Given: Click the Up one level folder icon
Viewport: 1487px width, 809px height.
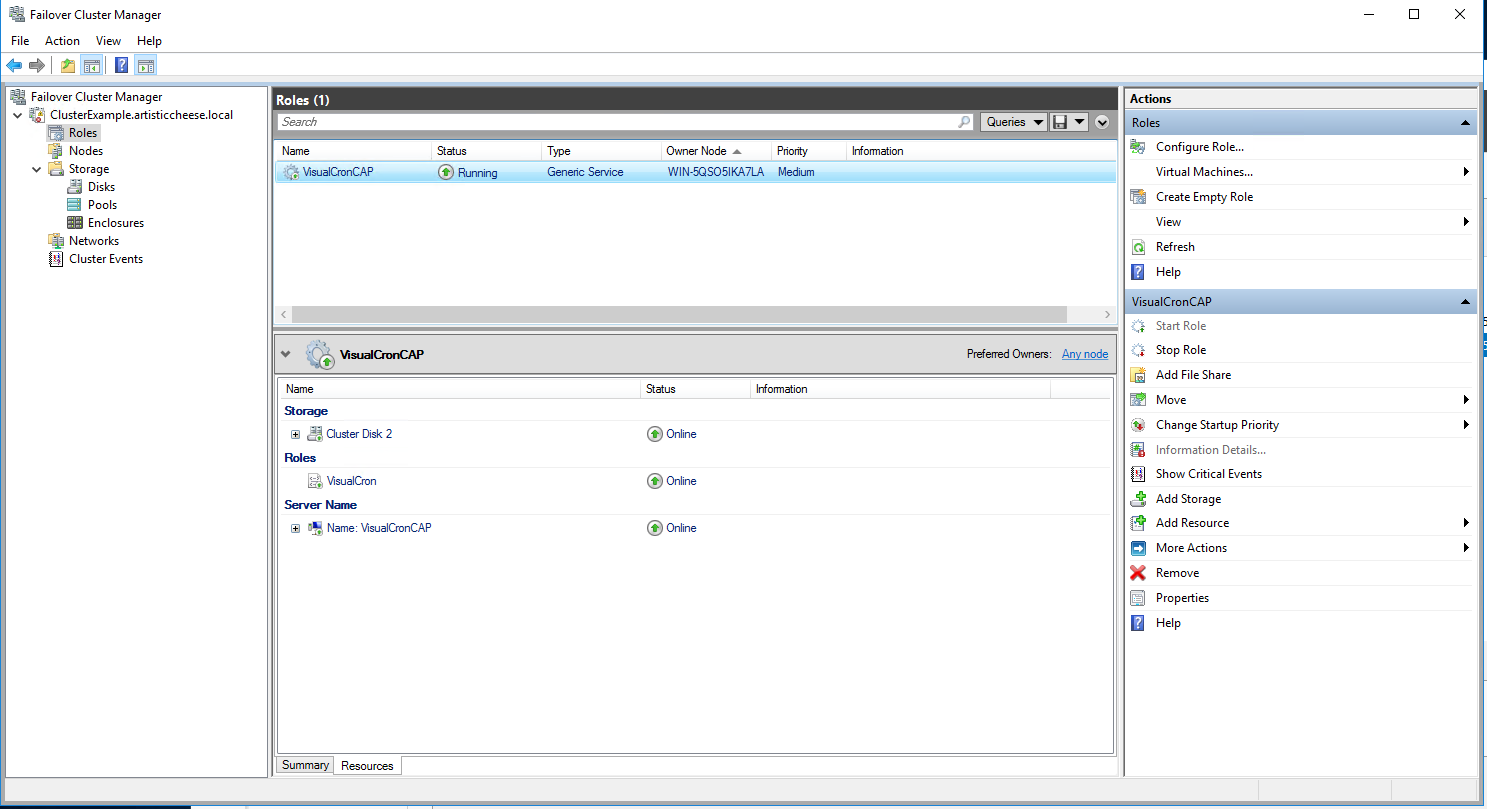Looking at the screenshot, I should [67, 66].
